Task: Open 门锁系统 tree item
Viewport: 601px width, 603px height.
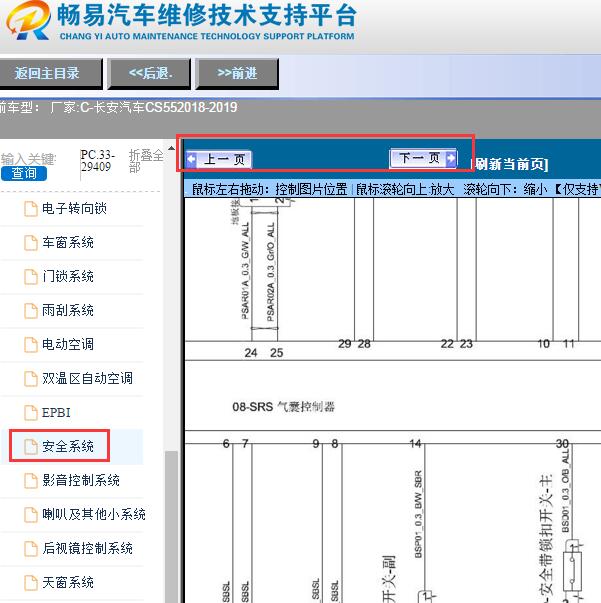Action: tap(68, 277)
